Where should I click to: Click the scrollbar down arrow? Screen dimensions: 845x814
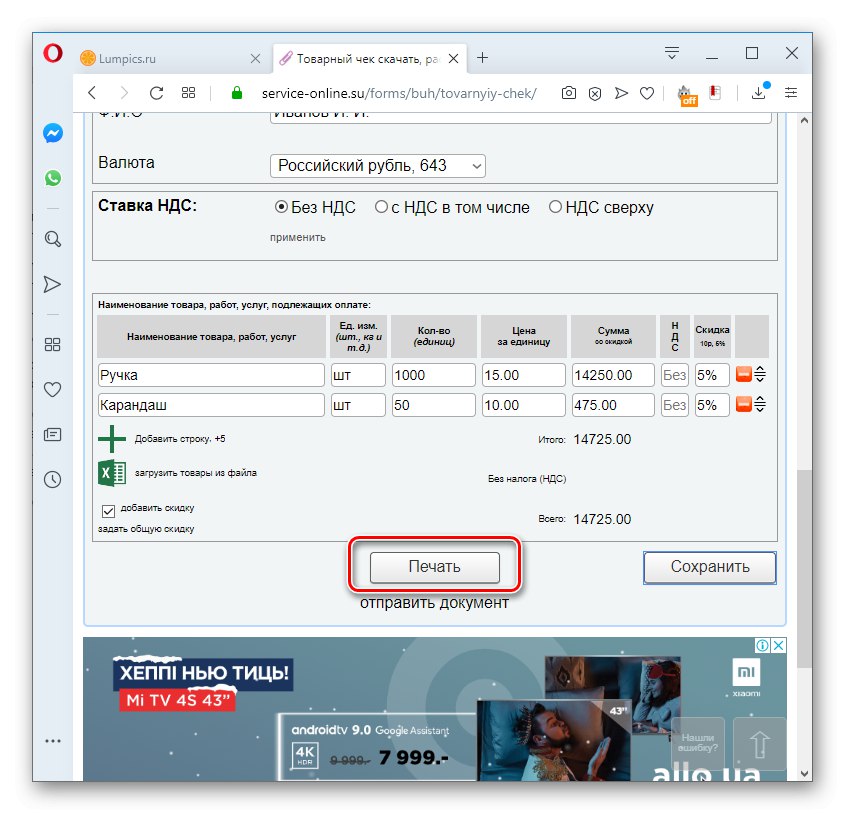point(804,774)
